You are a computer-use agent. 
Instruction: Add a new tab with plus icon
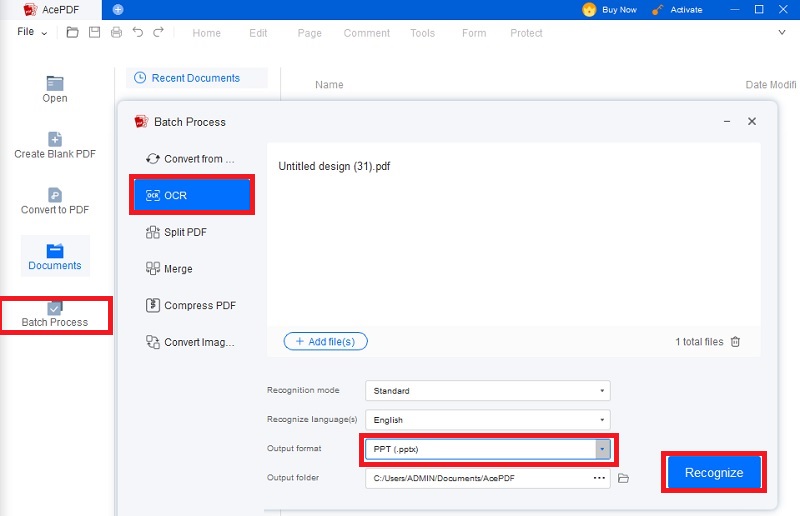(x=118, y=9)
